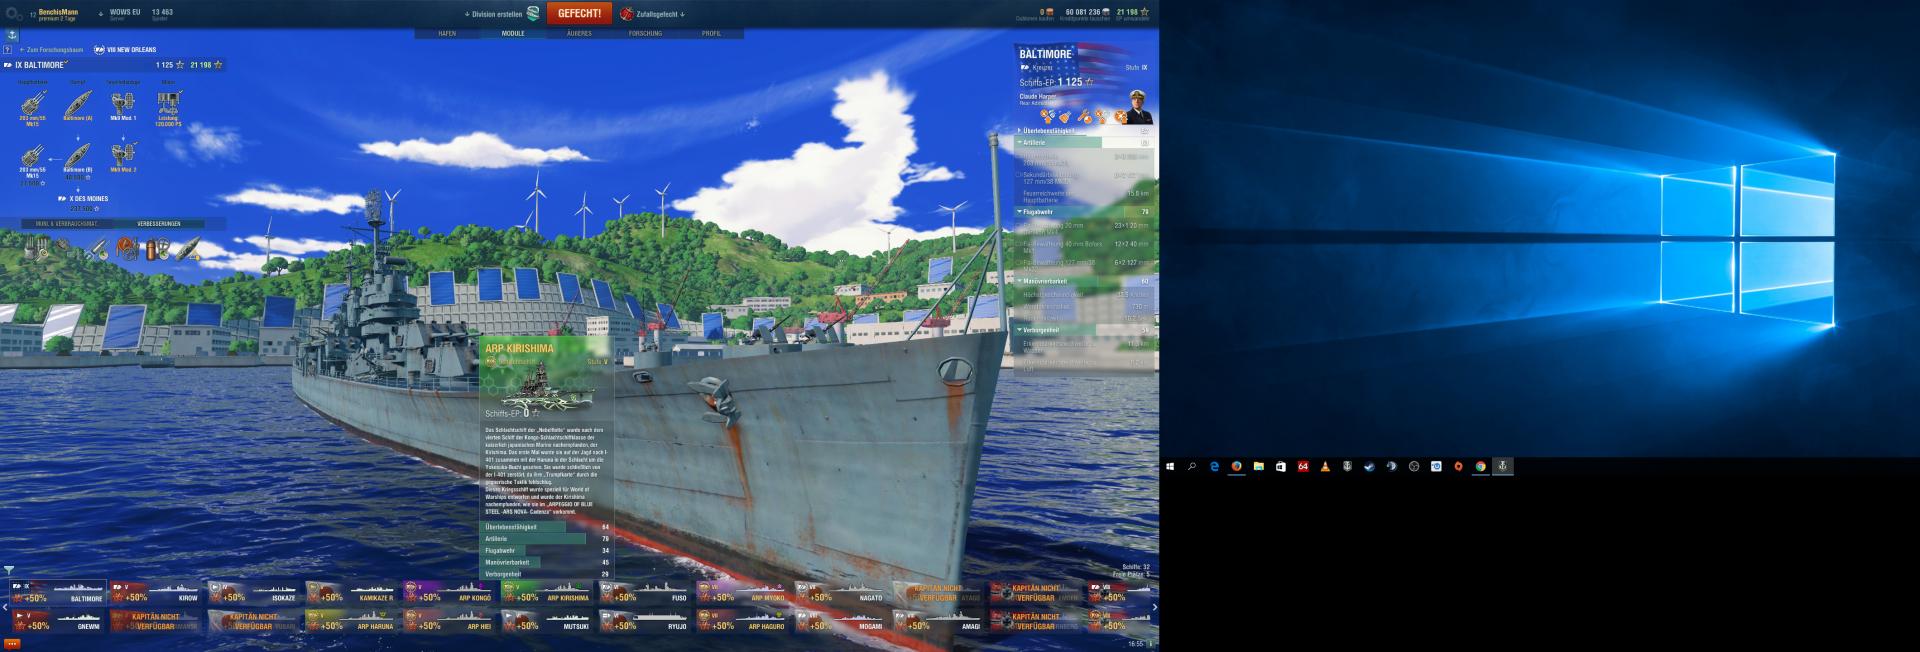
Task: Open the orange chat button at bottom left
Action: [x=12, y=643]
